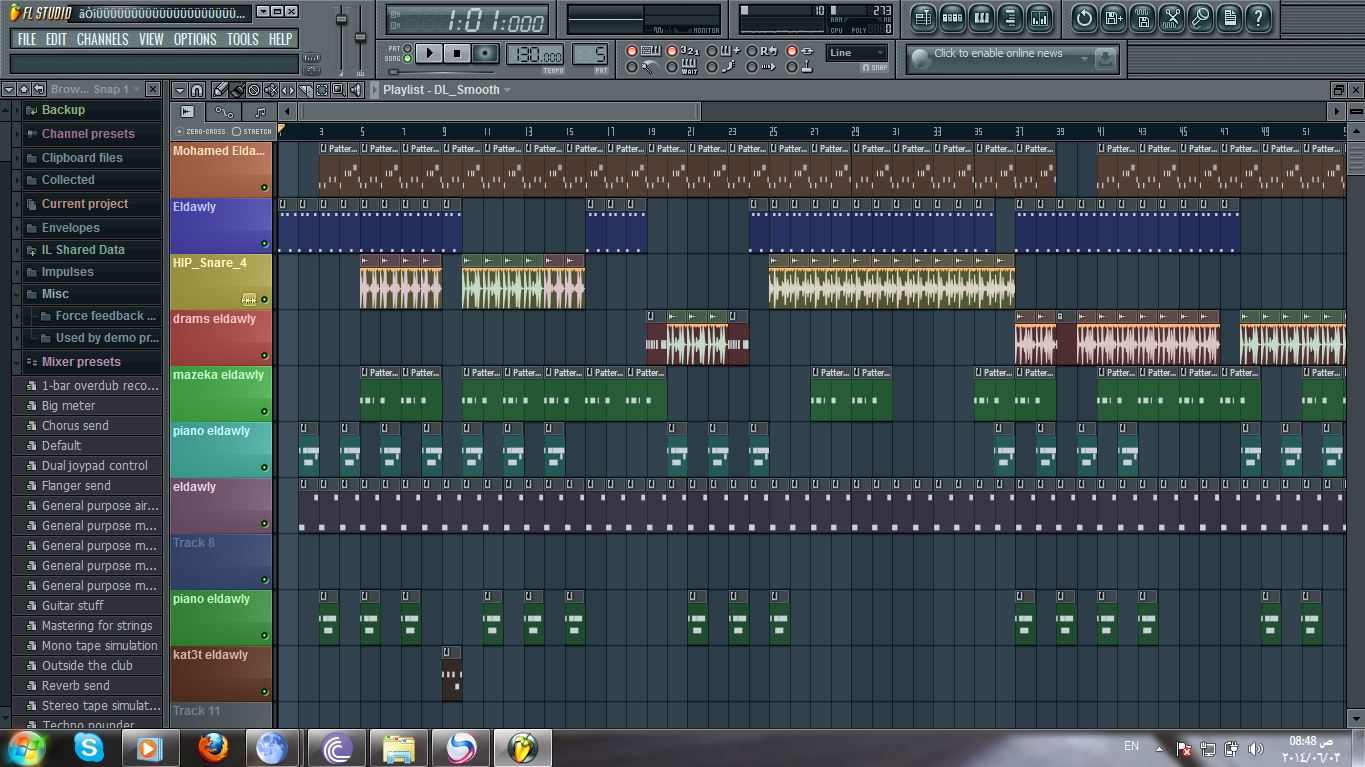Screen dimensions: 1365x767
Task: Switch to the automation clips playlist tab
Action: click(224, 112)
